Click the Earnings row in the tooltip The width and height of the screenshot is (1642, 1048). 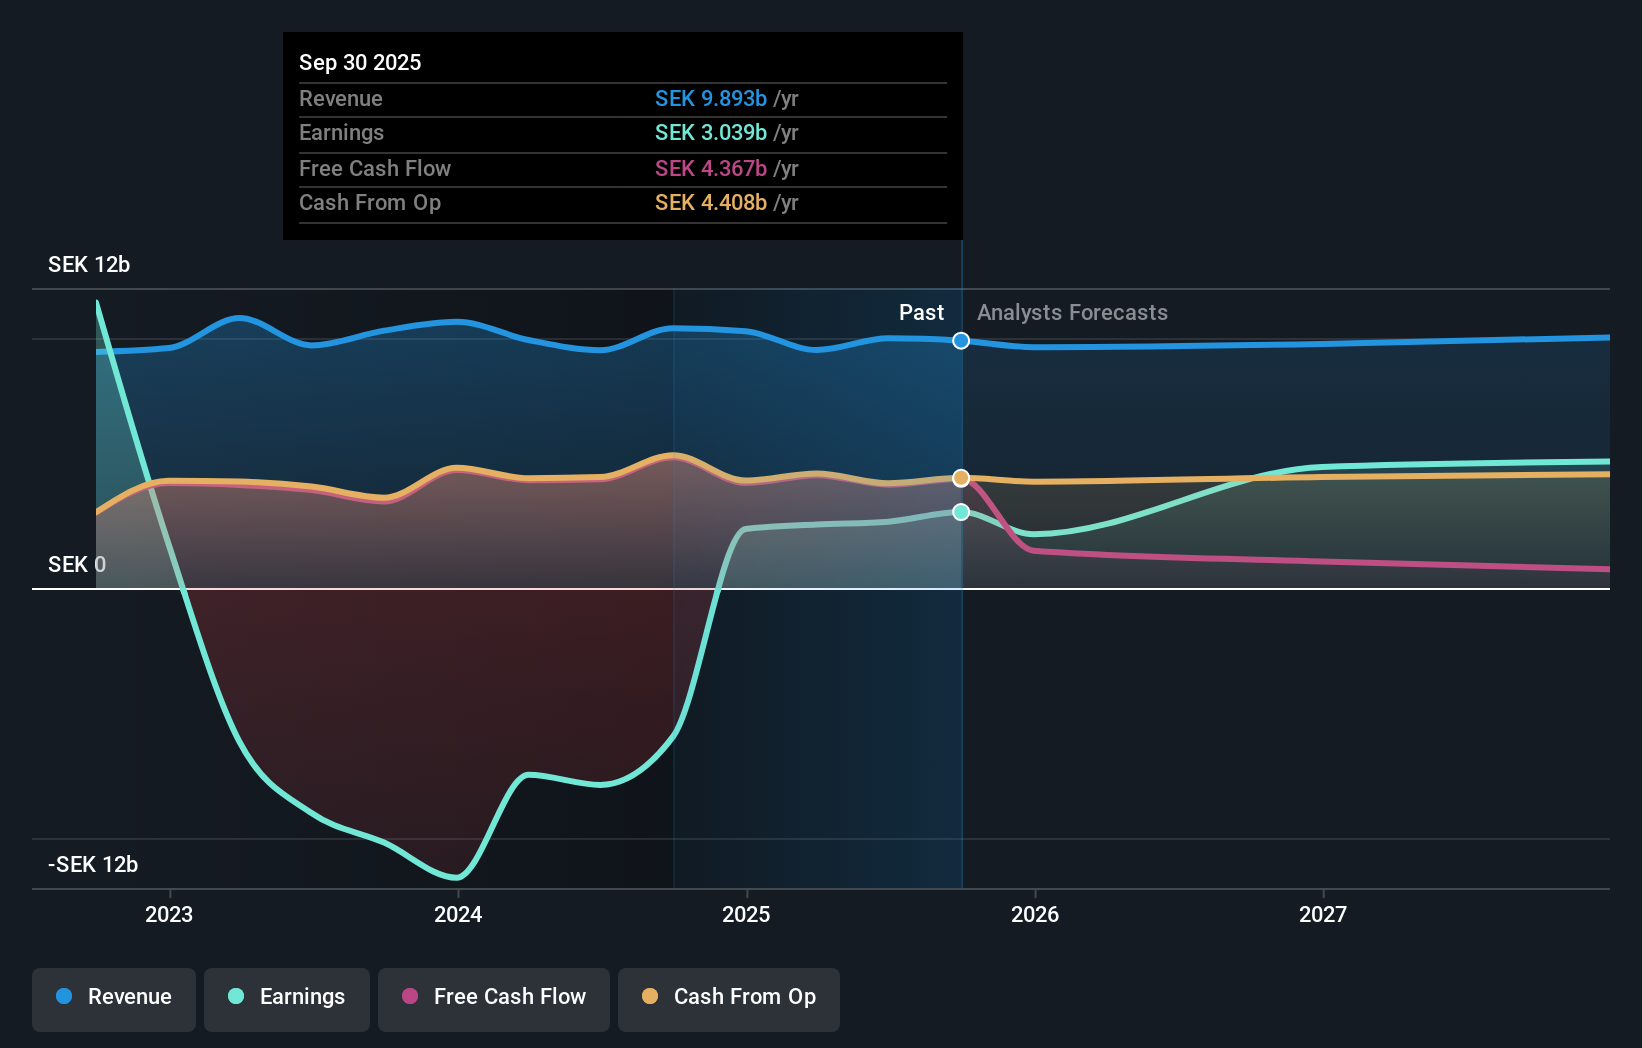point(622,132)
